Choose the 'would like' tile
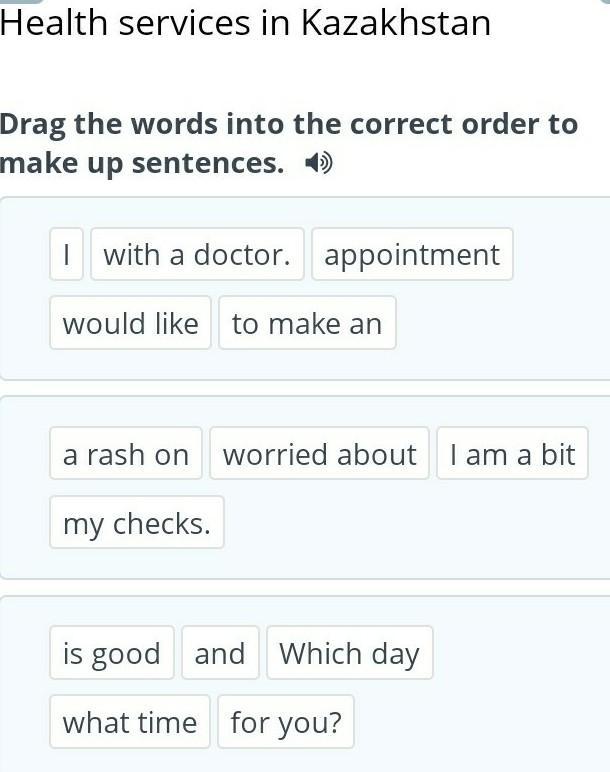Image resolution: width=610 pixels, height=772 pixels. [130, 323]
